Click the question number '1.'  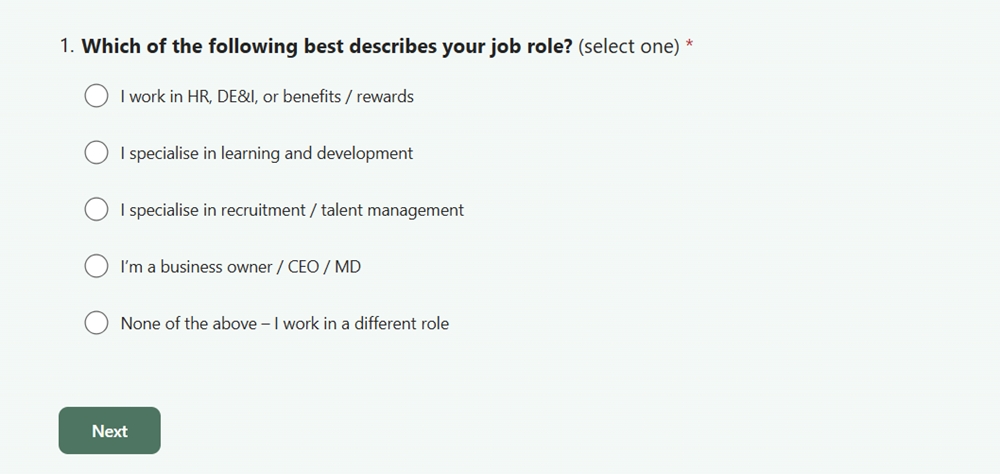click(x=68, y=46)
